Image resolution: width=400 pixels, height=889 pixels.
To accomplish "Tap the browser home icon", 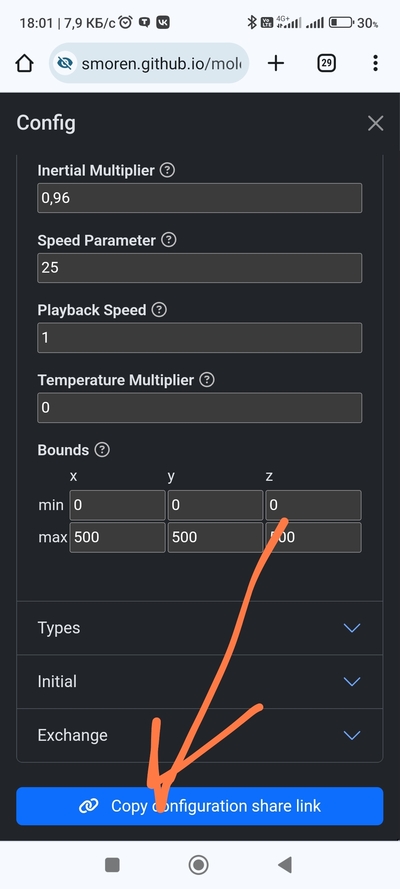I will (x=24, y=63).
